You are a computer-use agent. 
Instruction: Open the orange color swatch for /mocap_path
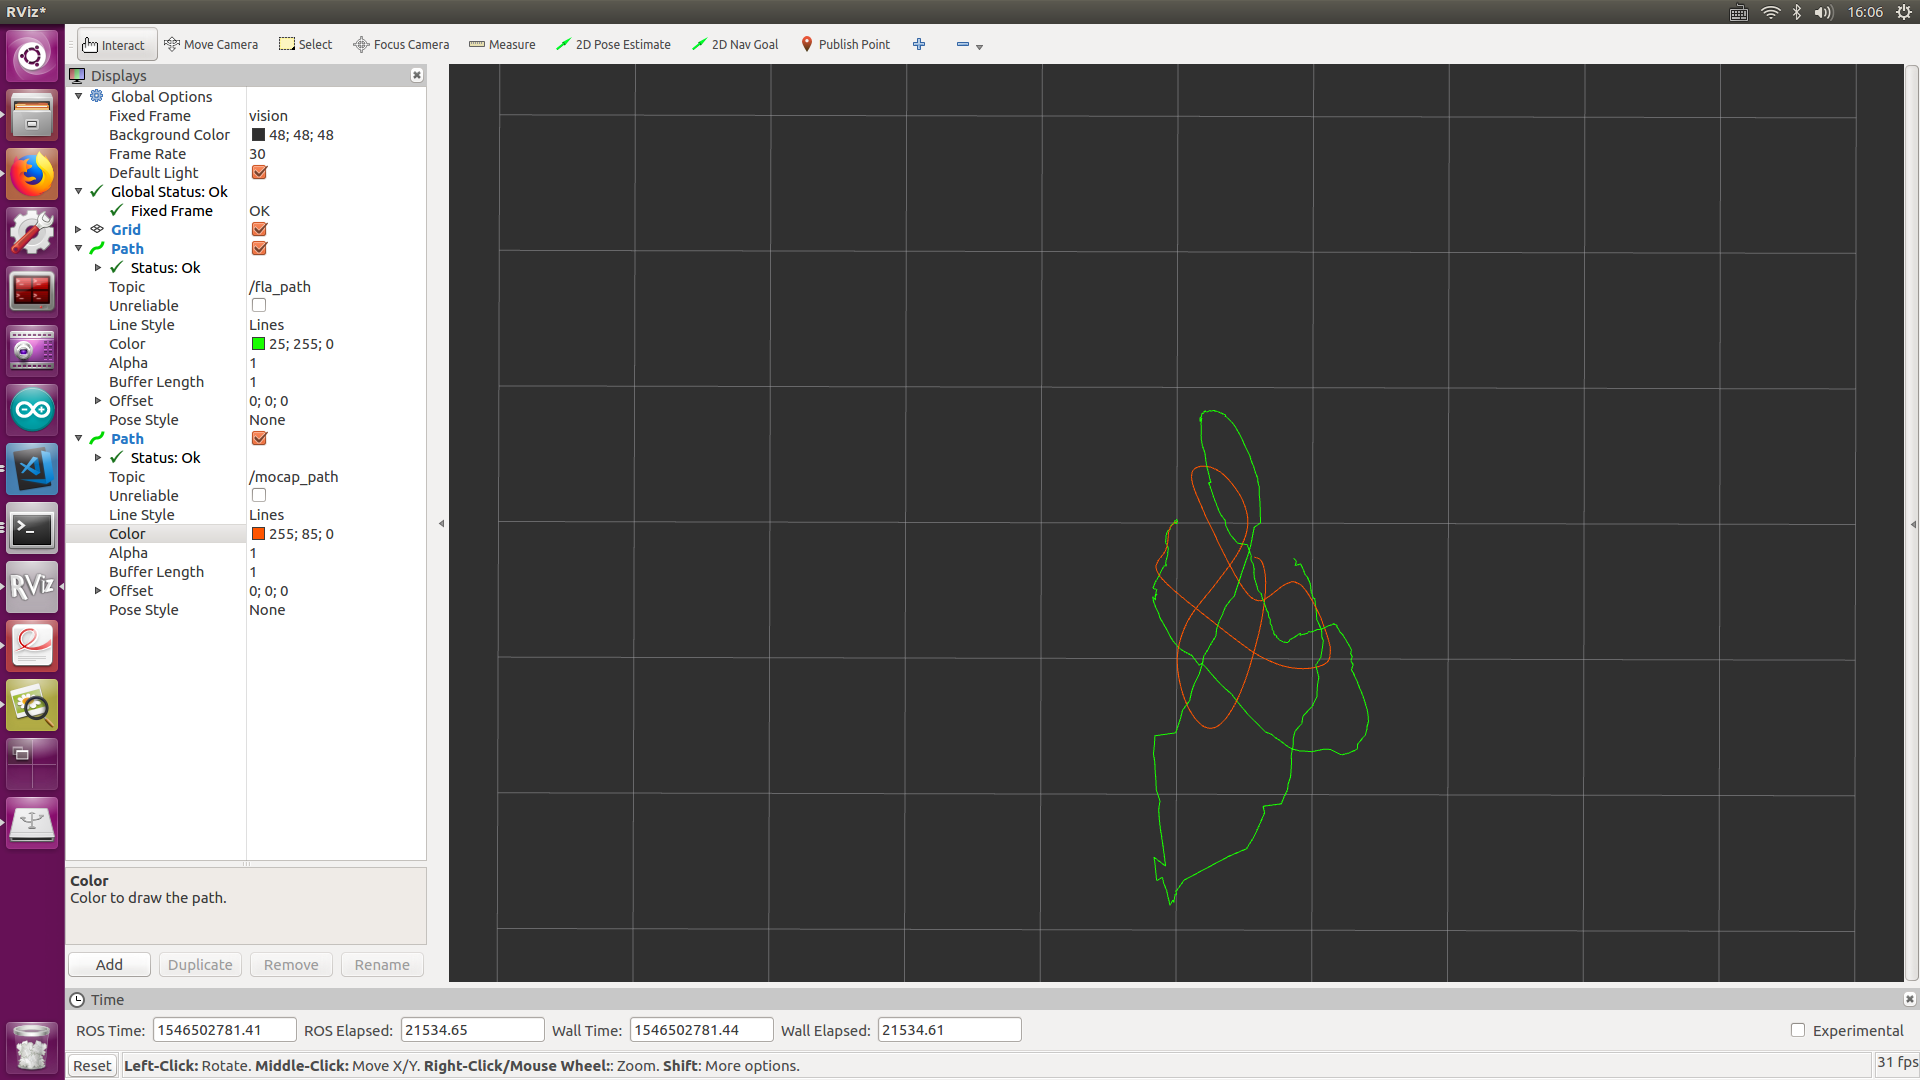(258, 533)
